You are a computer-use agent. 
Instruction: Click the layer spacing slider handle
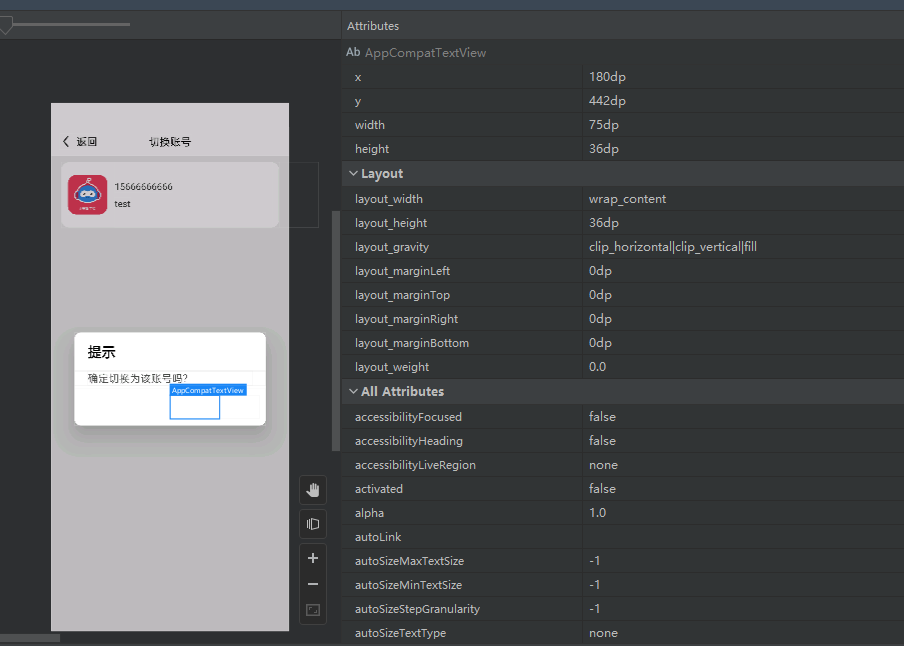(6, 25)
